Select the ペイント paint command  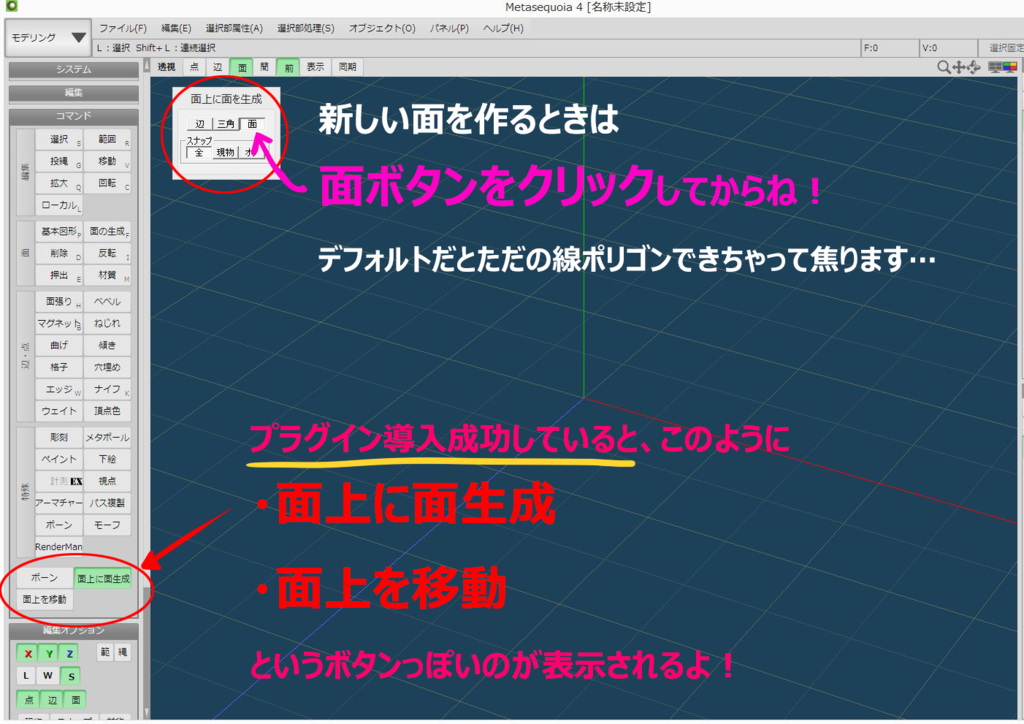tap(59, 460)
